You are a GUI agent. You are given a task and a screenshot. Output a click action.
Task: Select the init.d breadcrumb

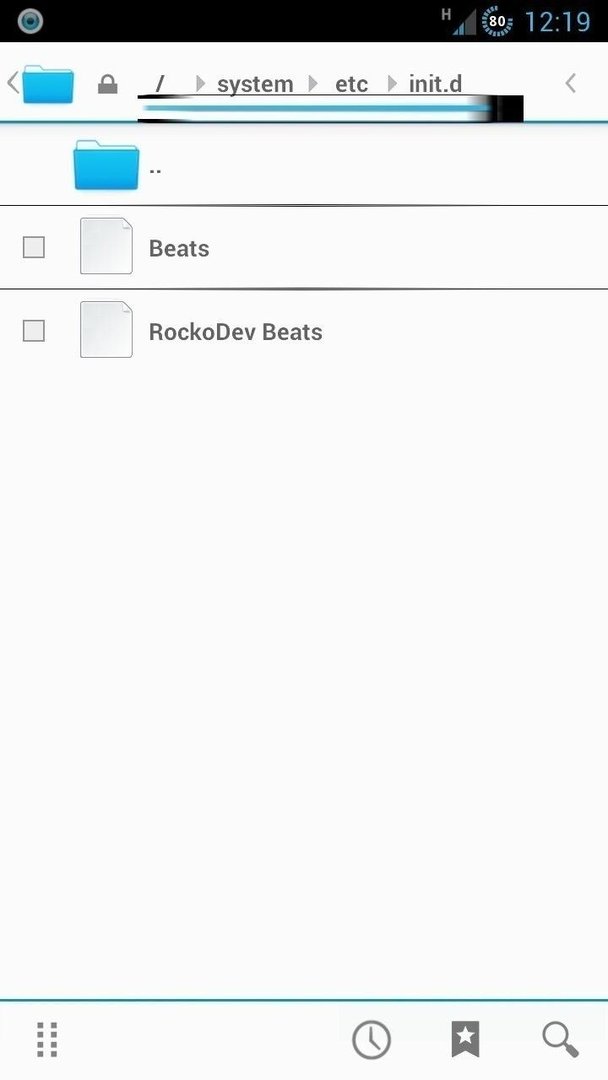(435, 84)
